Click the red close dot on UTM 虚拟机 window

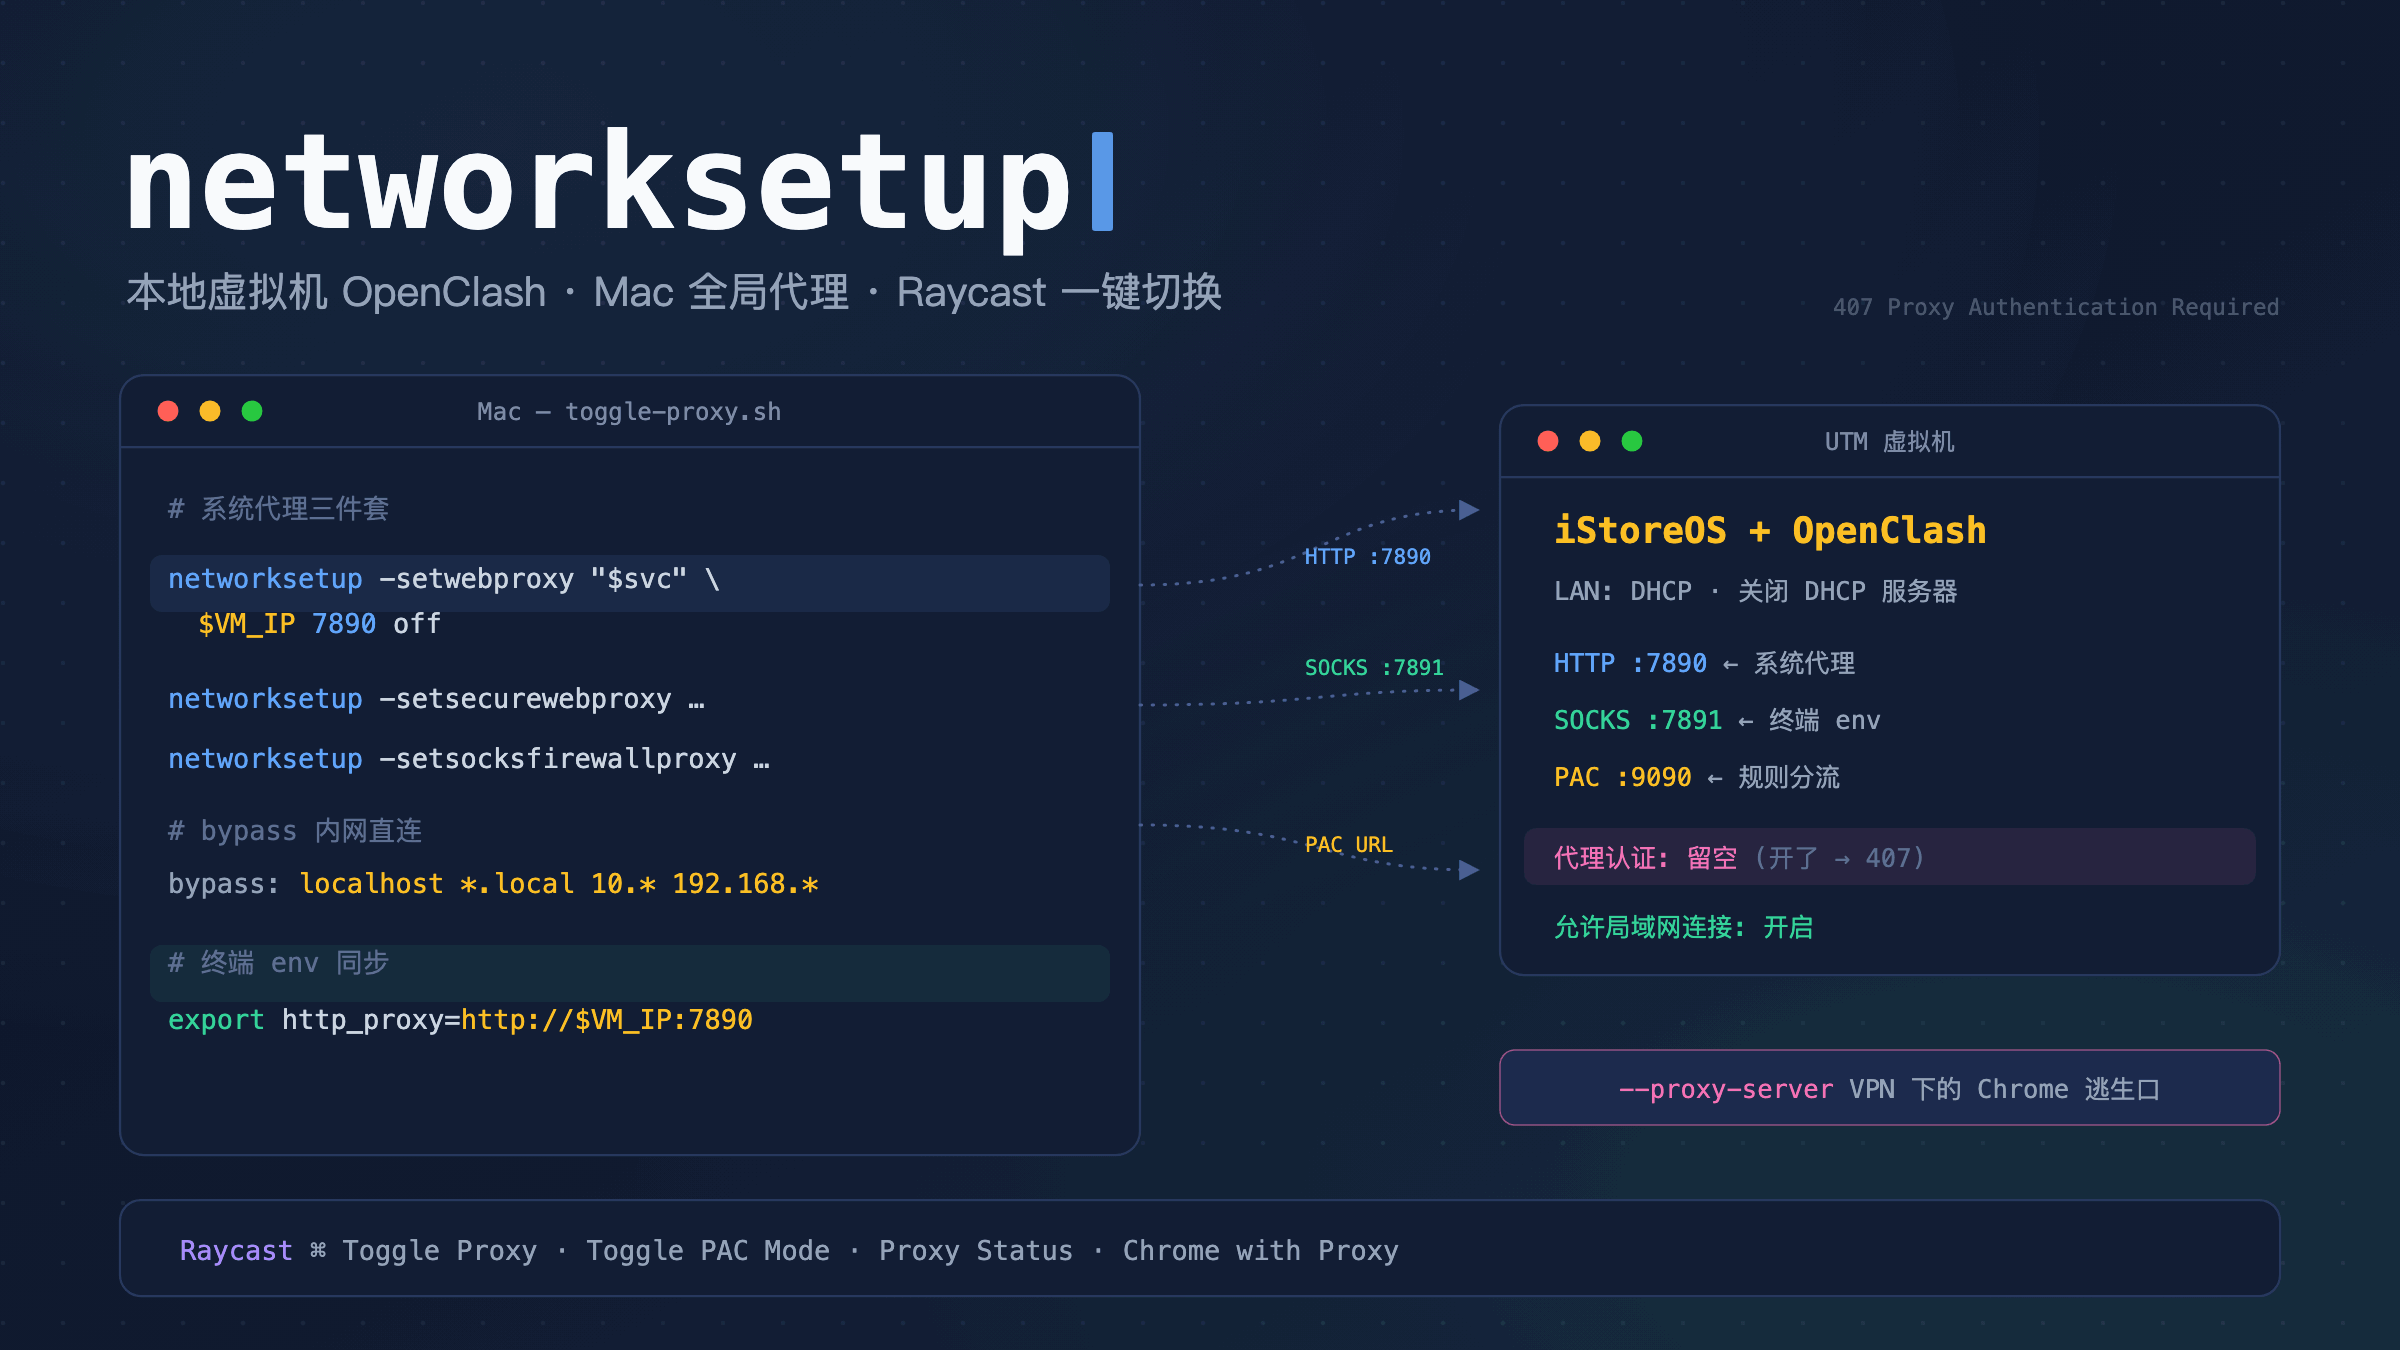tap(1548, 441)
